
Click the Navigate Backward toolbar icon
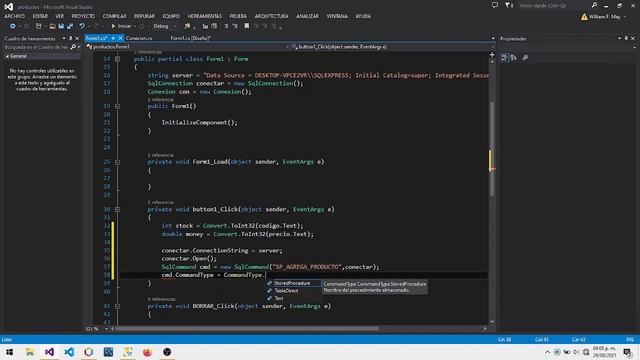(13, 26)
